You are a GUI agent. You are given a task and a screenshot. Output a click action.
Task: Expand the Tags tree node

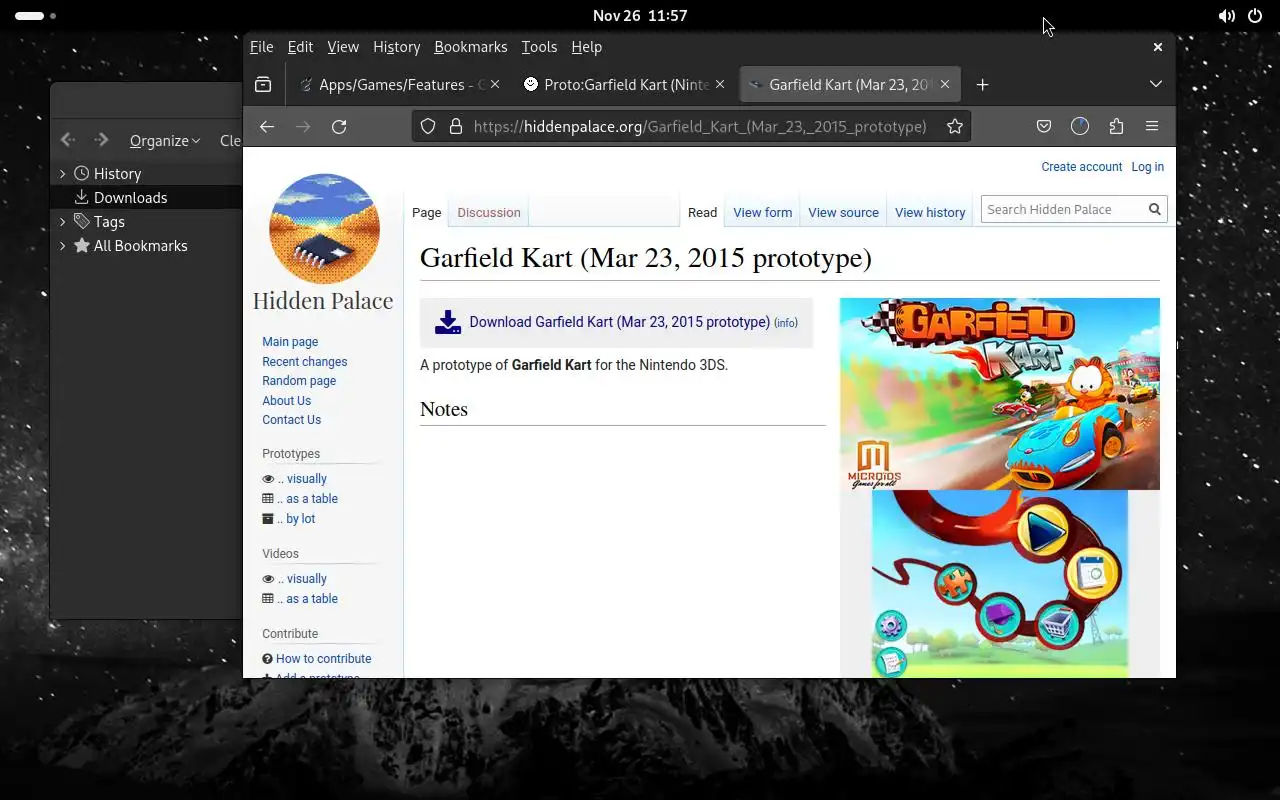(x=63, y=222)
